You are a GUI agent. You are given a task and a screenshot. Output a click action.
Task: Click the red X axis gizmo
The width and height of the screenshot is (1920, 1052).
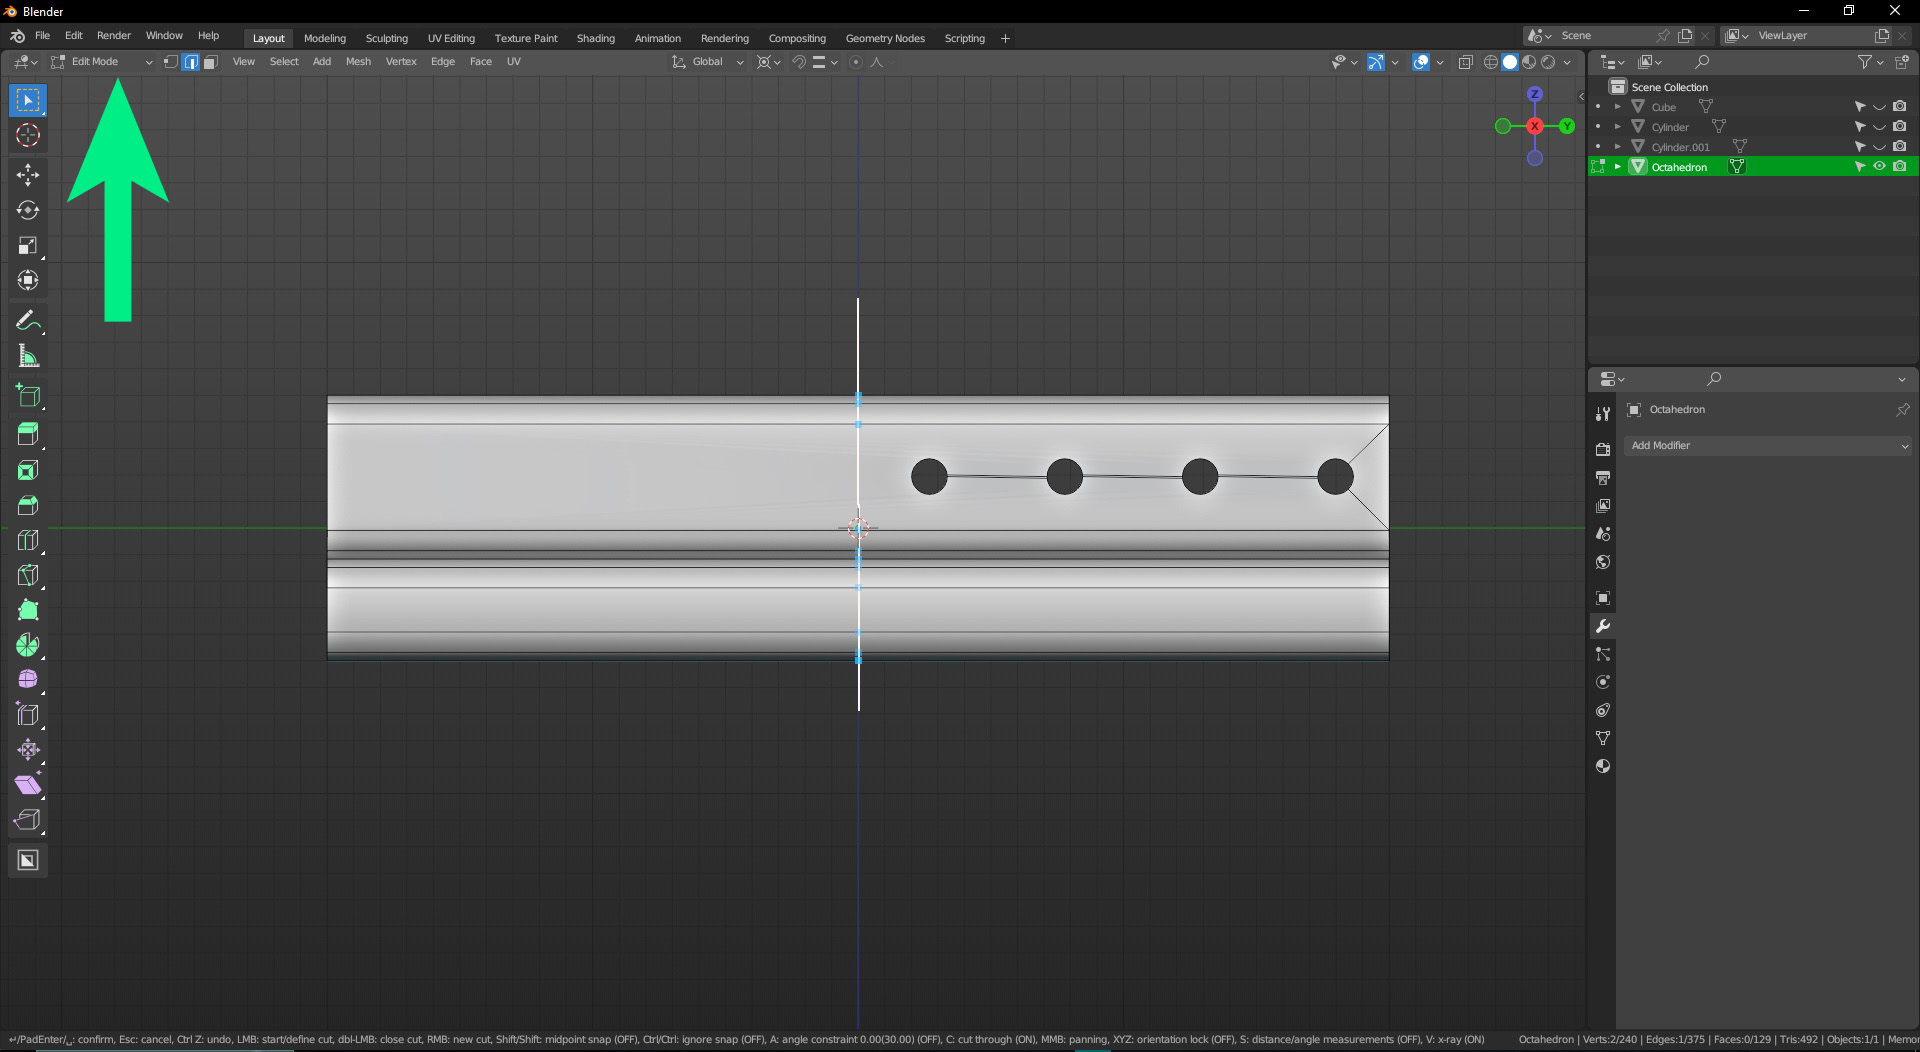pyautogui.click(x=1534, y=126)
